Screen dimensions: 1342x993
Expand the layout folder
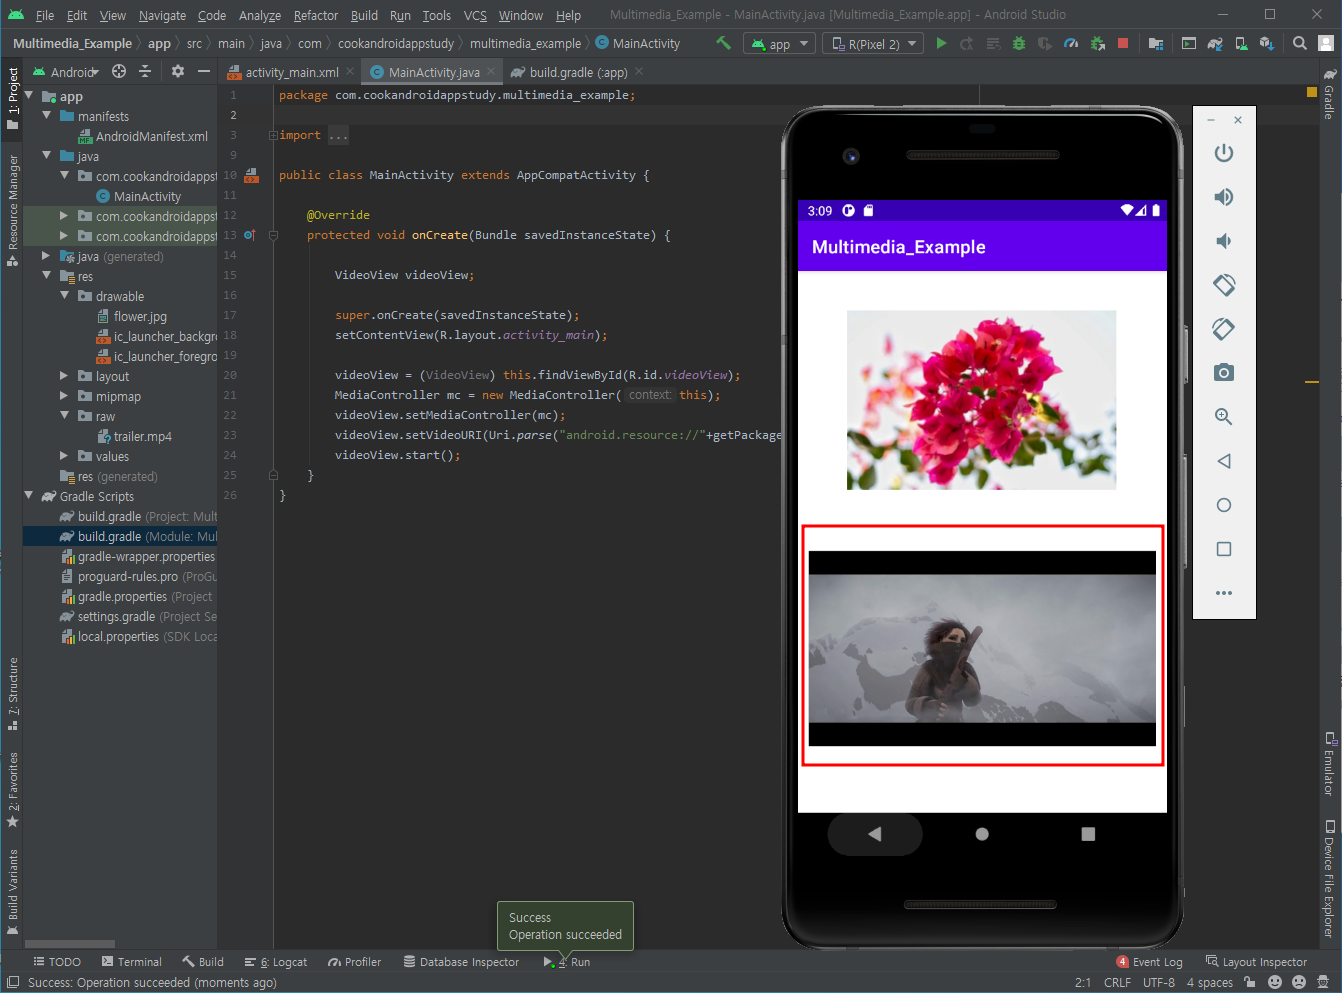click(x=64, y=376)
